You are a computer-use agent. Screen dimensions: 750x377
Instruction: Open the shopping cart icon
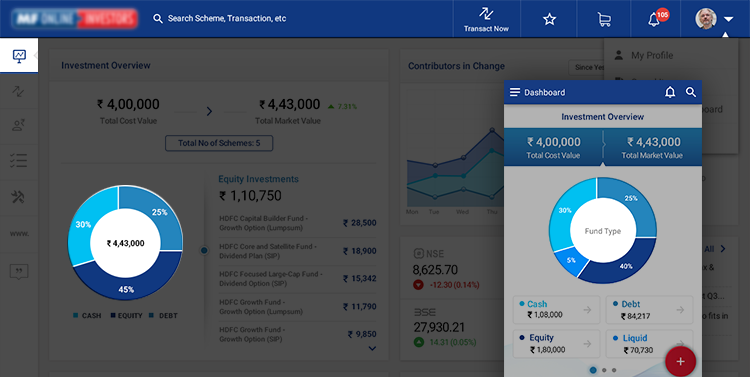coord(604,19)
